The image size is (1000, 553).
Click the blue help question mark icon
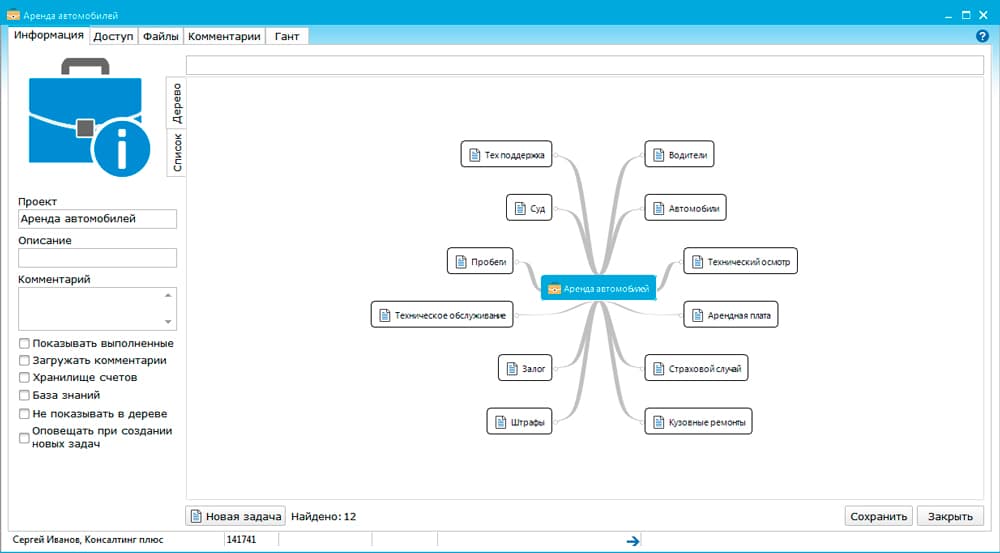pyautogui.click(x=981, y=36)
